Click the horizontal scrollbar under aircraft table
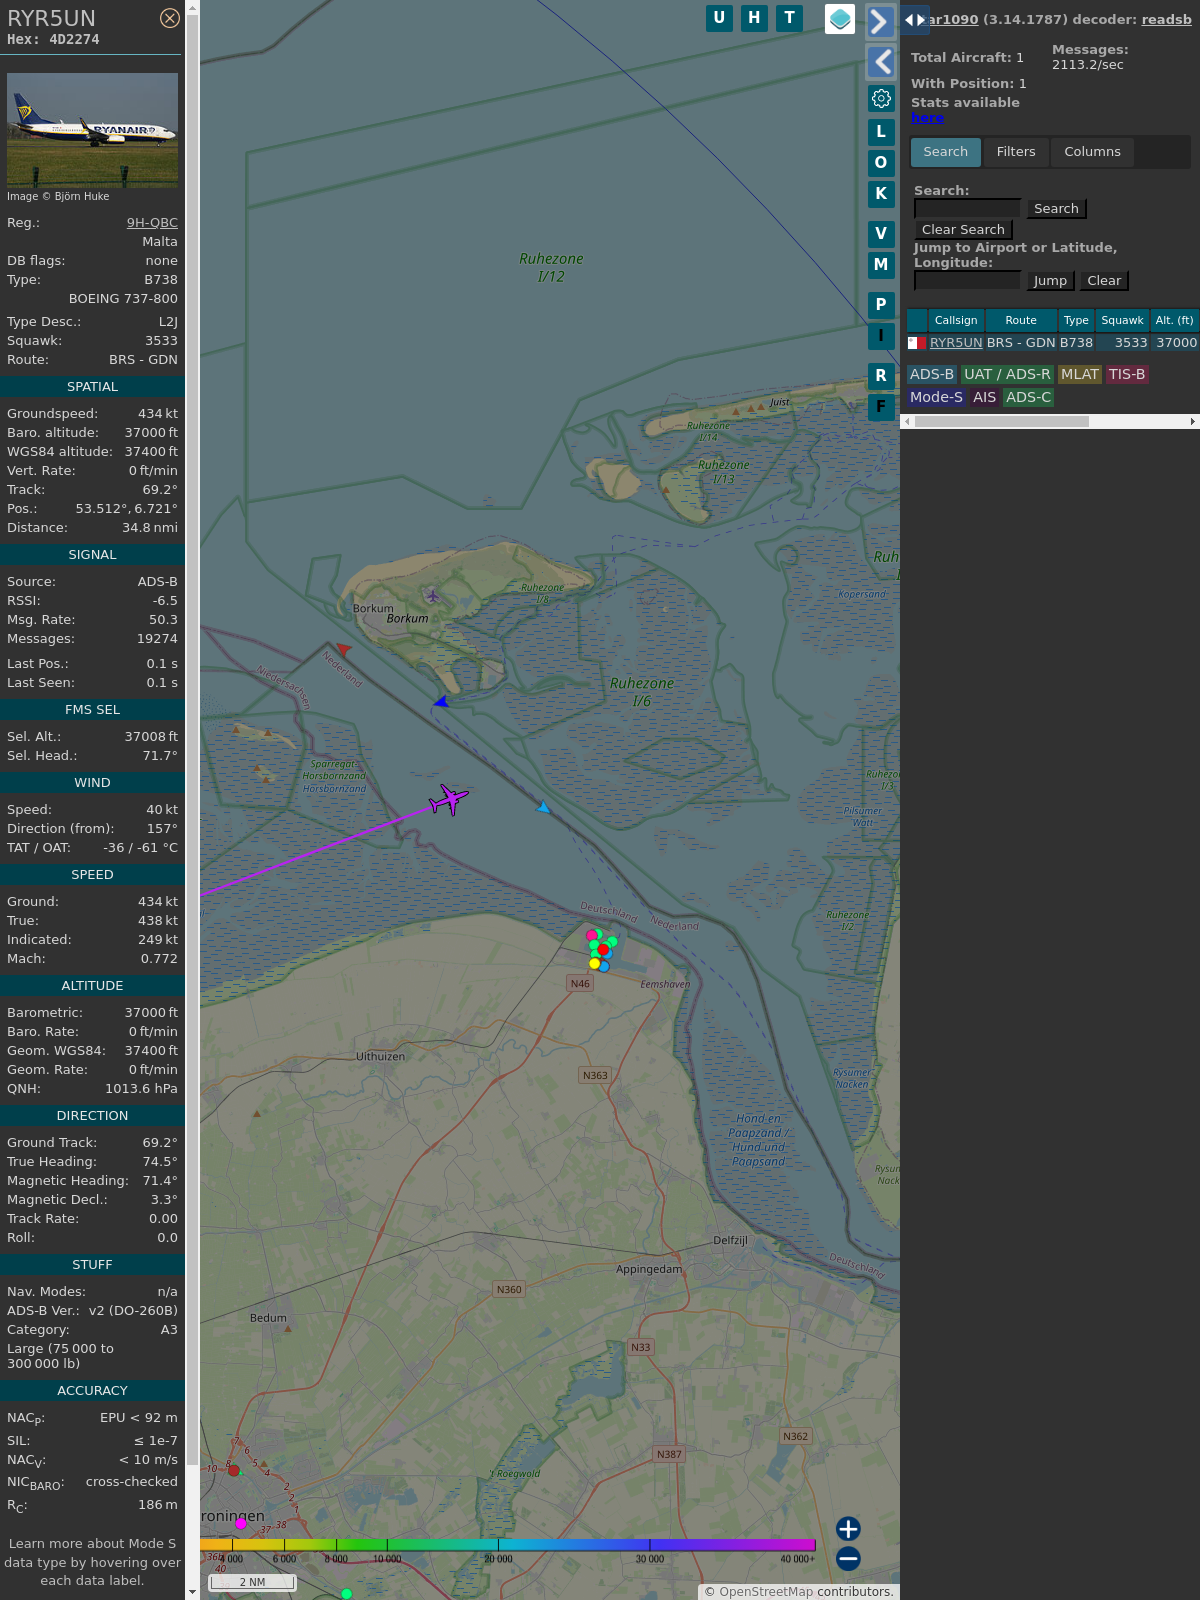The image size is (1200, 1600). tap(1001, 422)
